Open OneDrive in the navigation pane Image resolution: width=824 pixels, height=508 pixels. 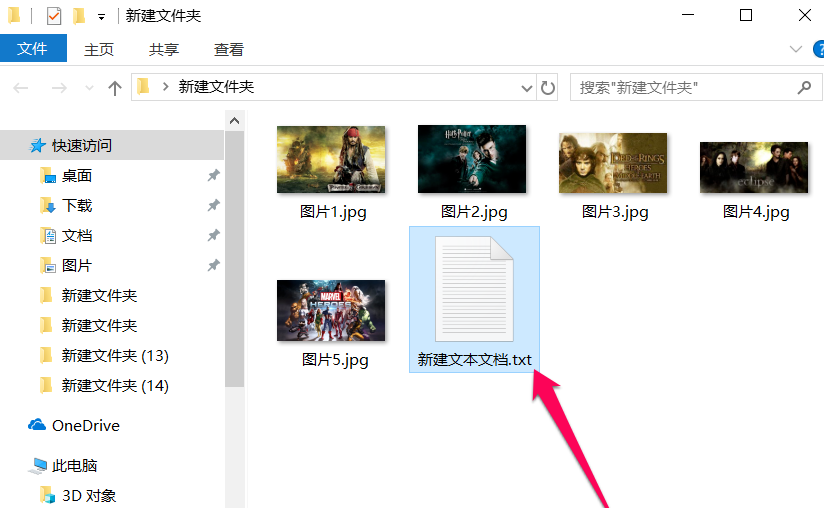coord(85,425)
